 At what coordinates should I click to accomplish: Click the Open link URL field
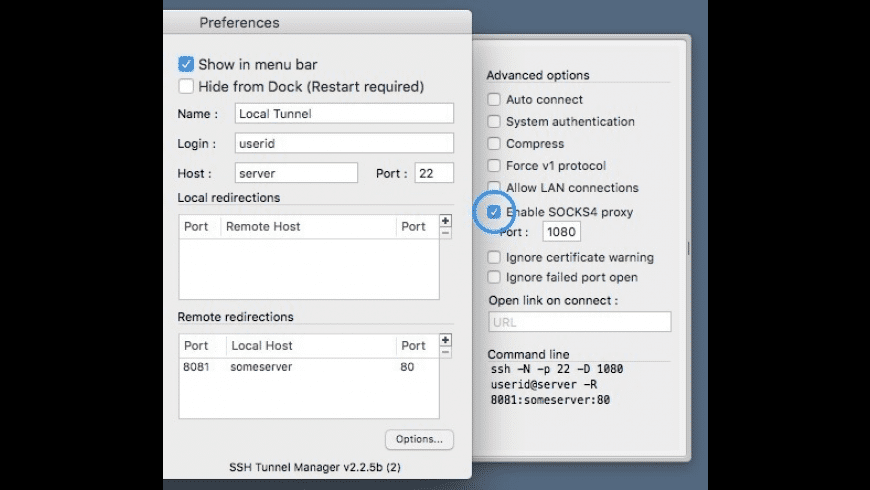(x=580, y=322)
